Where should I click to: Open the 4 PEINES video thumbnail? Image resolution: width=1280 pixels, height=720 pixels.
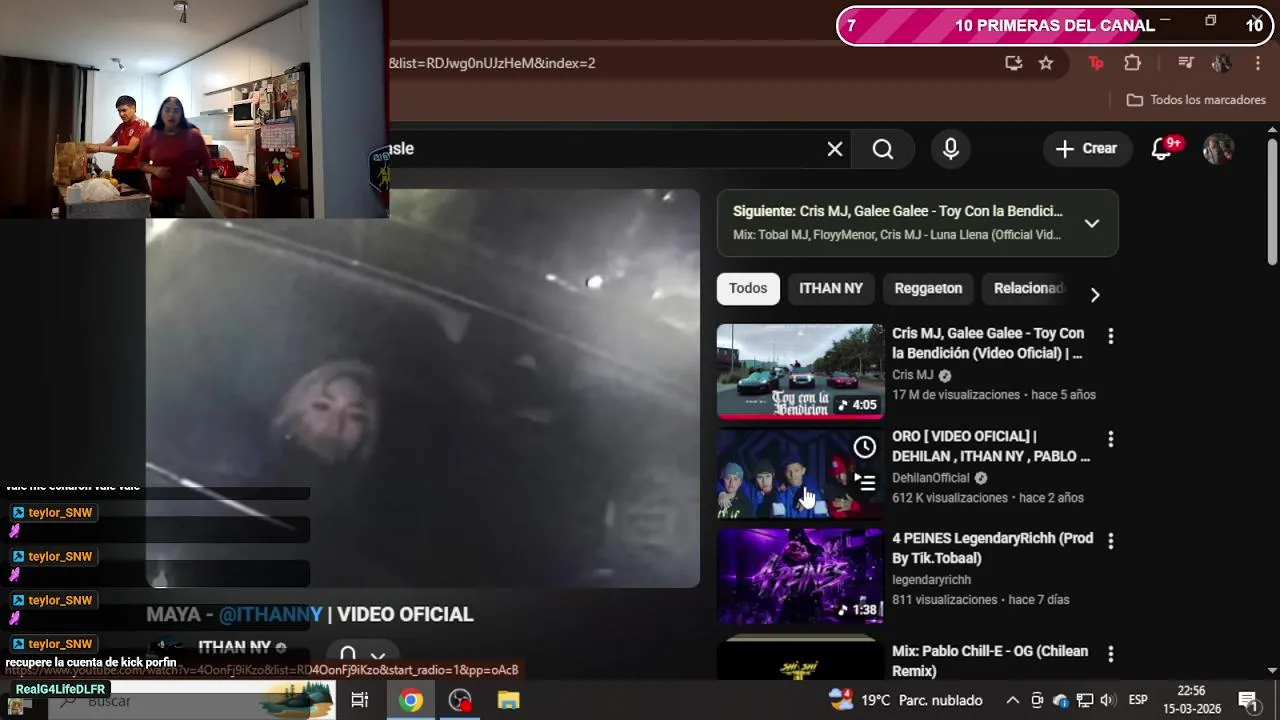800,576
